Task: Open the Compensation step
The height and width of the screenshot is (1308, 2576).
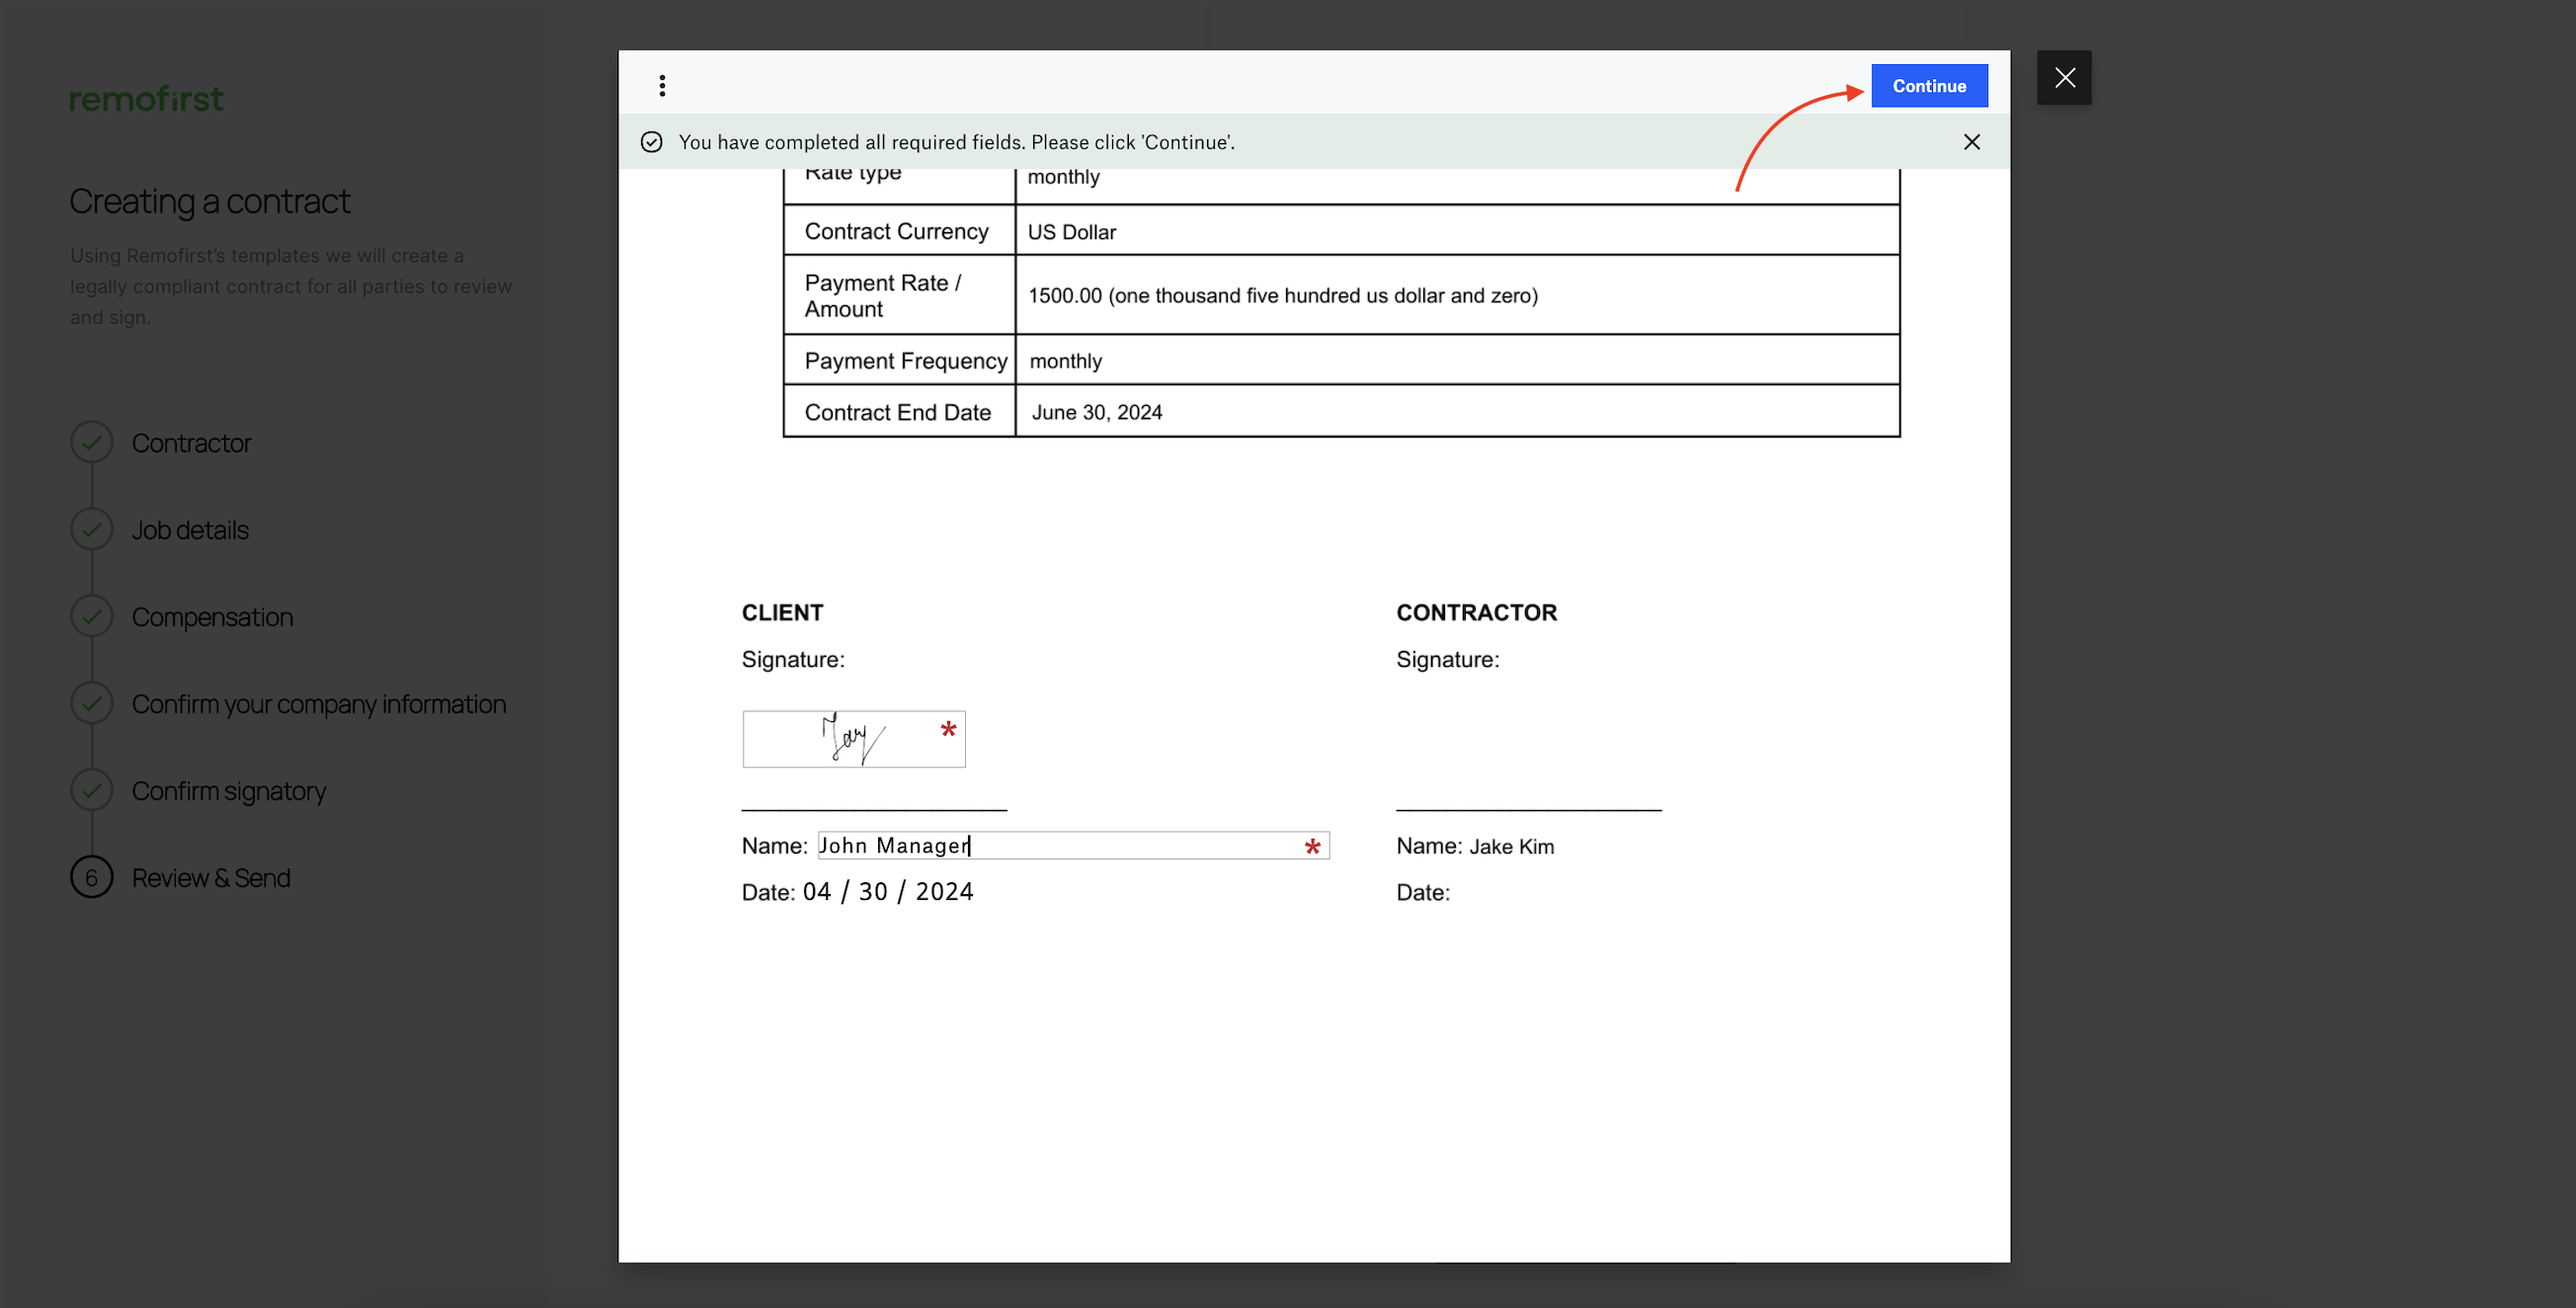Action: (212, 617)
